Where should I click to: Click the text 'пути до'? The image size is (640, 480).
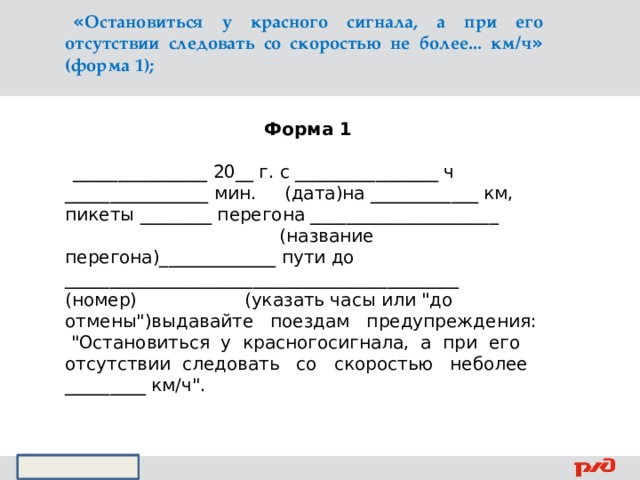[318, 258]
